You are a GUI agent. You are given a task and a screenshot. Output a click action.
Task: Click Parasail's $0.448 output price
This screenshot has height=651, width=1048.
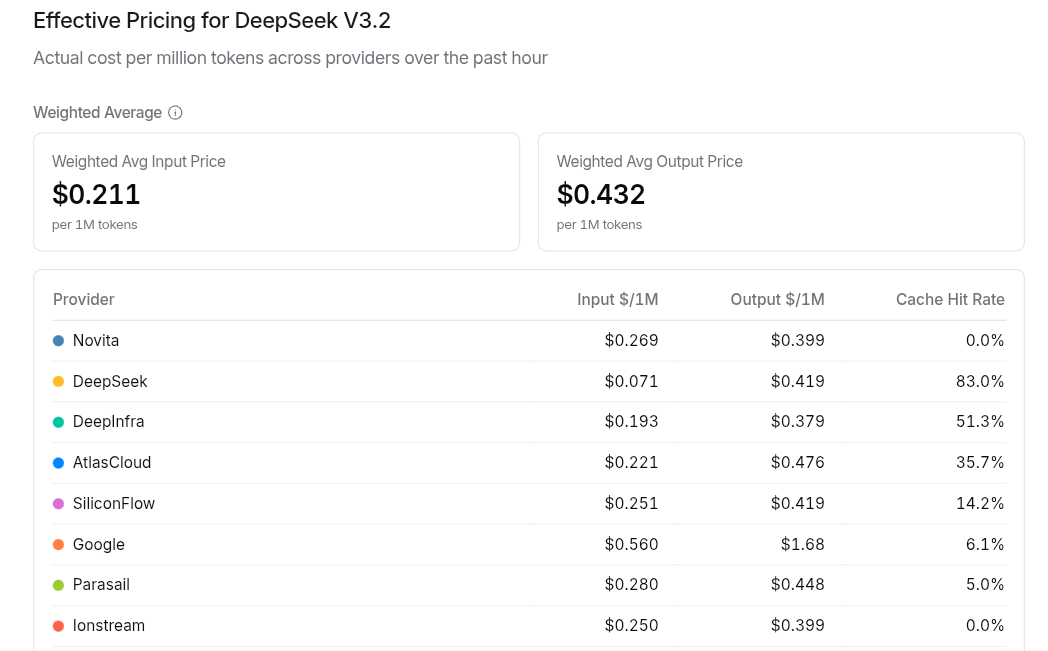(x=797, y=585)
